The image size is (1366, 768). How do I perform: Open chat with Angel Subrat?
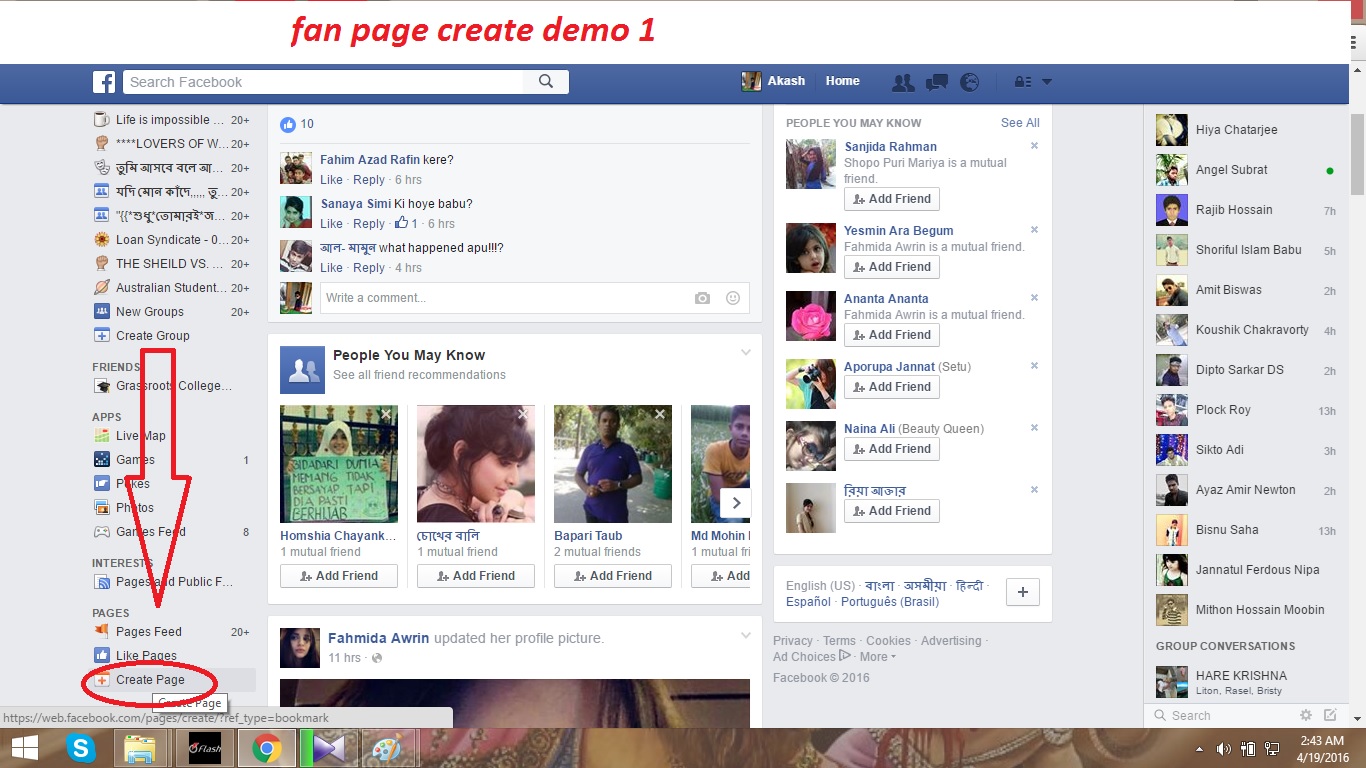(x=1247, y=170)
